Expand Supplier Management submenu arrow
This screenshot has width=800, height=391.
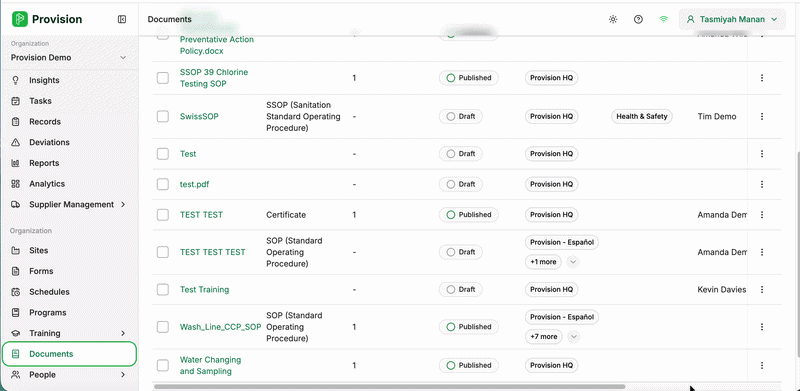pos(123,204)
